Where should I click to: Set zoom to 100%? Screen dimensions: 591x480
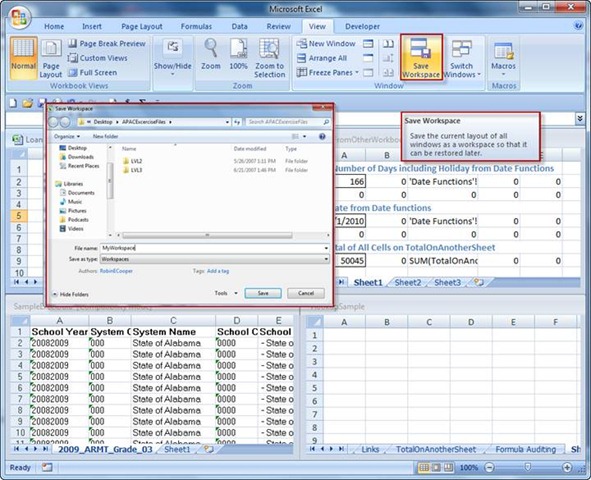238,55
